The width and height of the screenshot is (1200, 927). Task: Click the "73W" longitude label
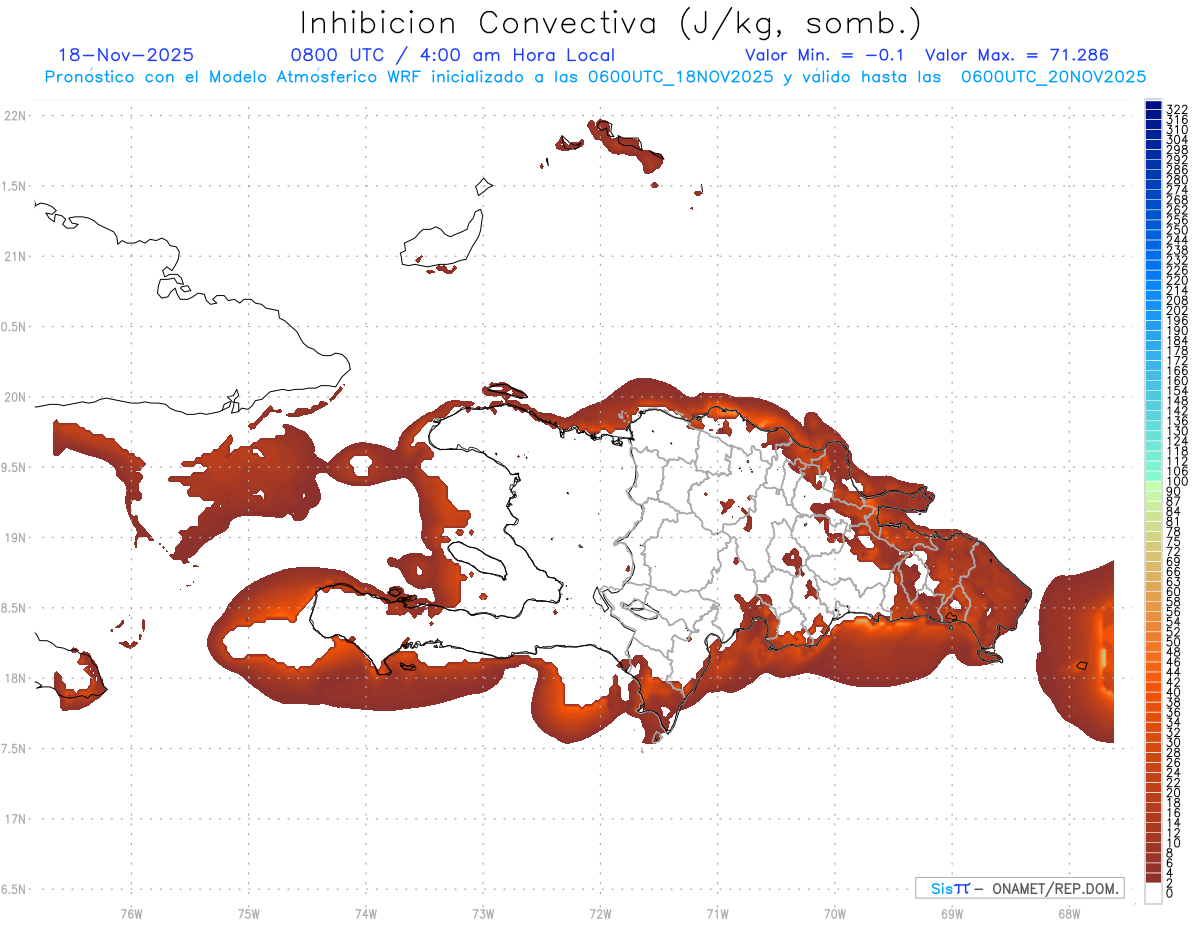[x=483, y=912]
